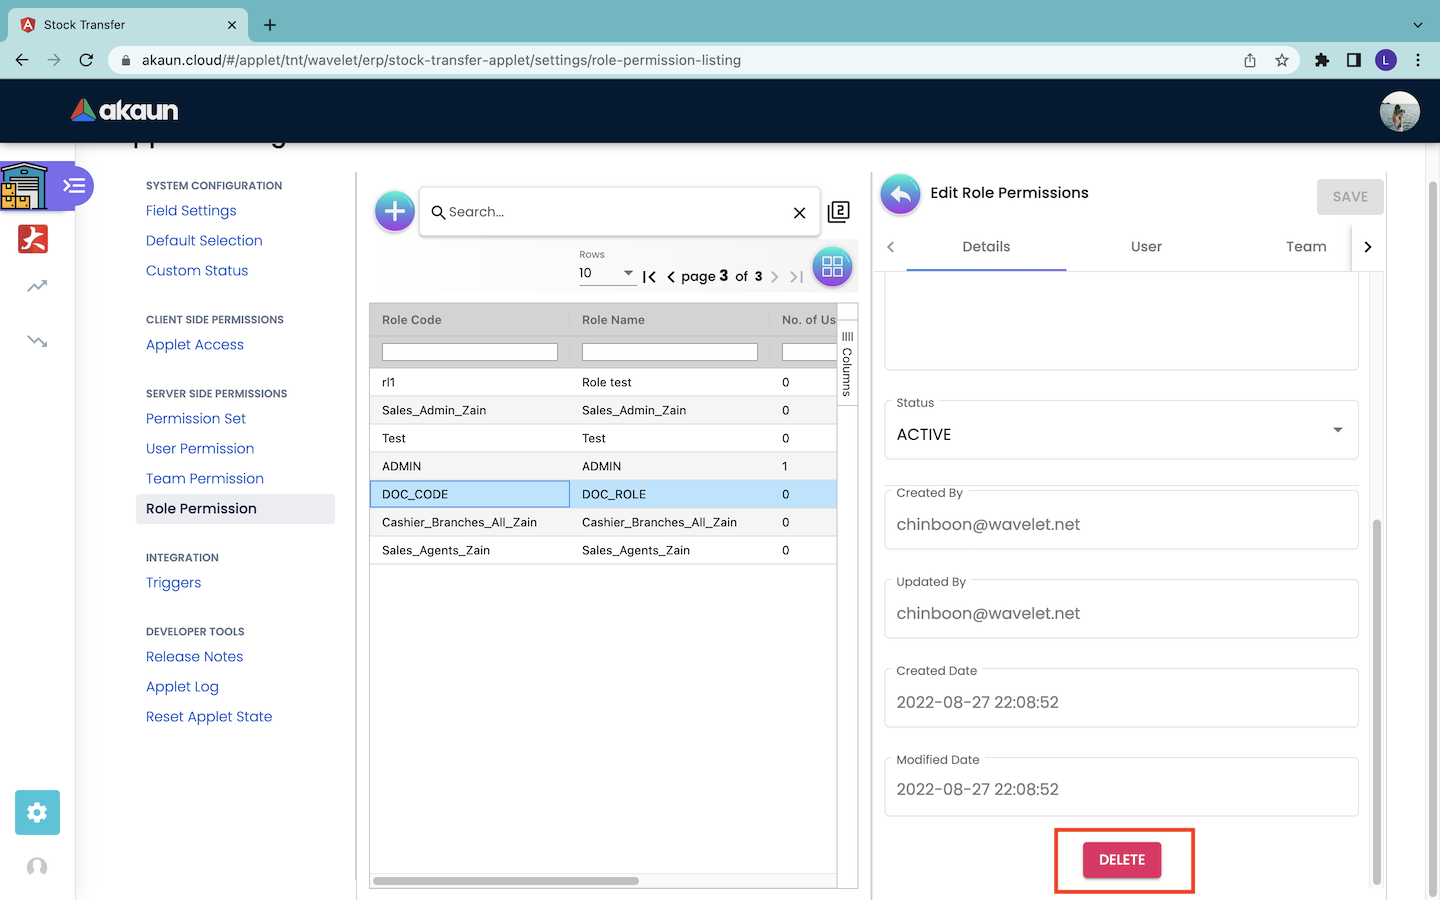Switch to the User tab
This screenshot has height=900, width=1440.
tap(1146, 247)
